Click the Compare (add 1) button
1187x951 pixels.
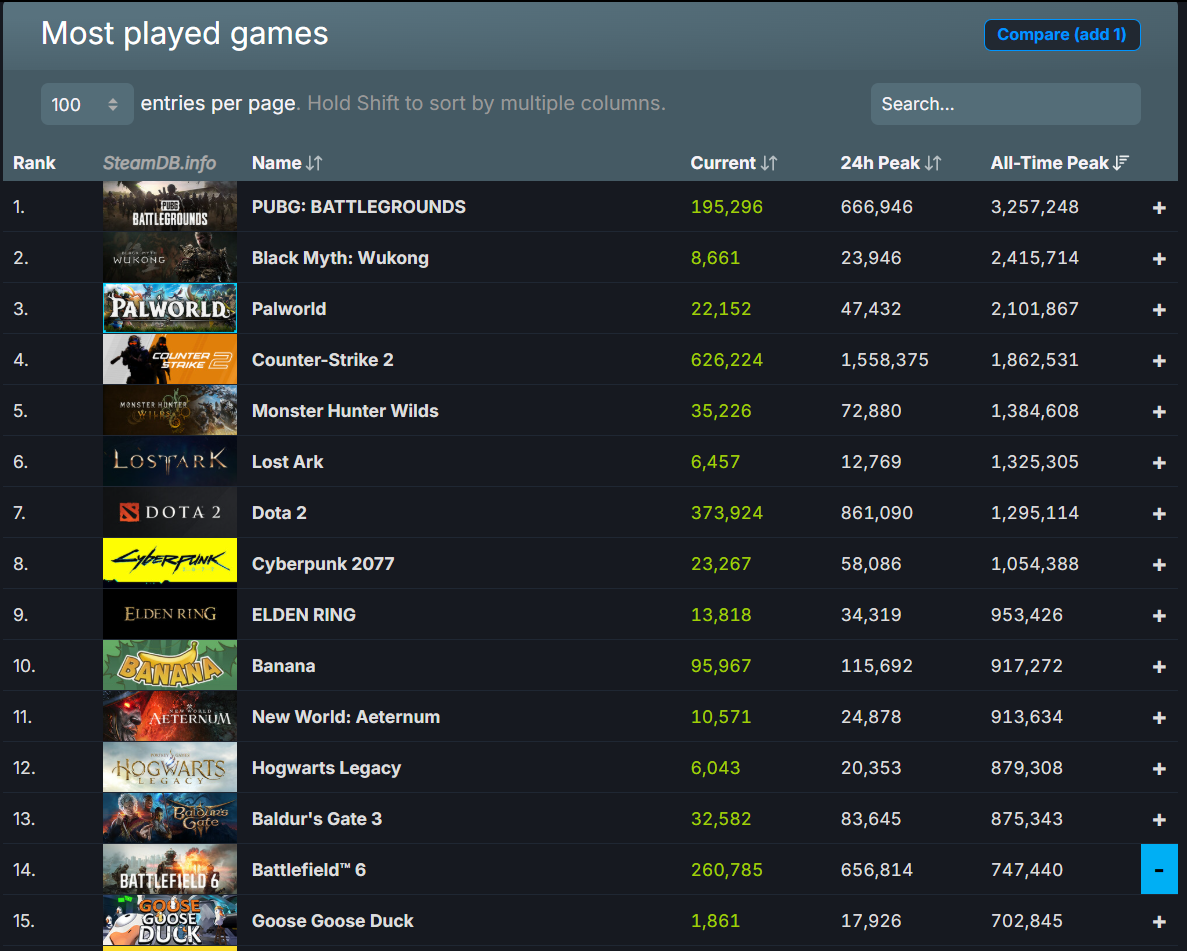[x=1062, y=35]
